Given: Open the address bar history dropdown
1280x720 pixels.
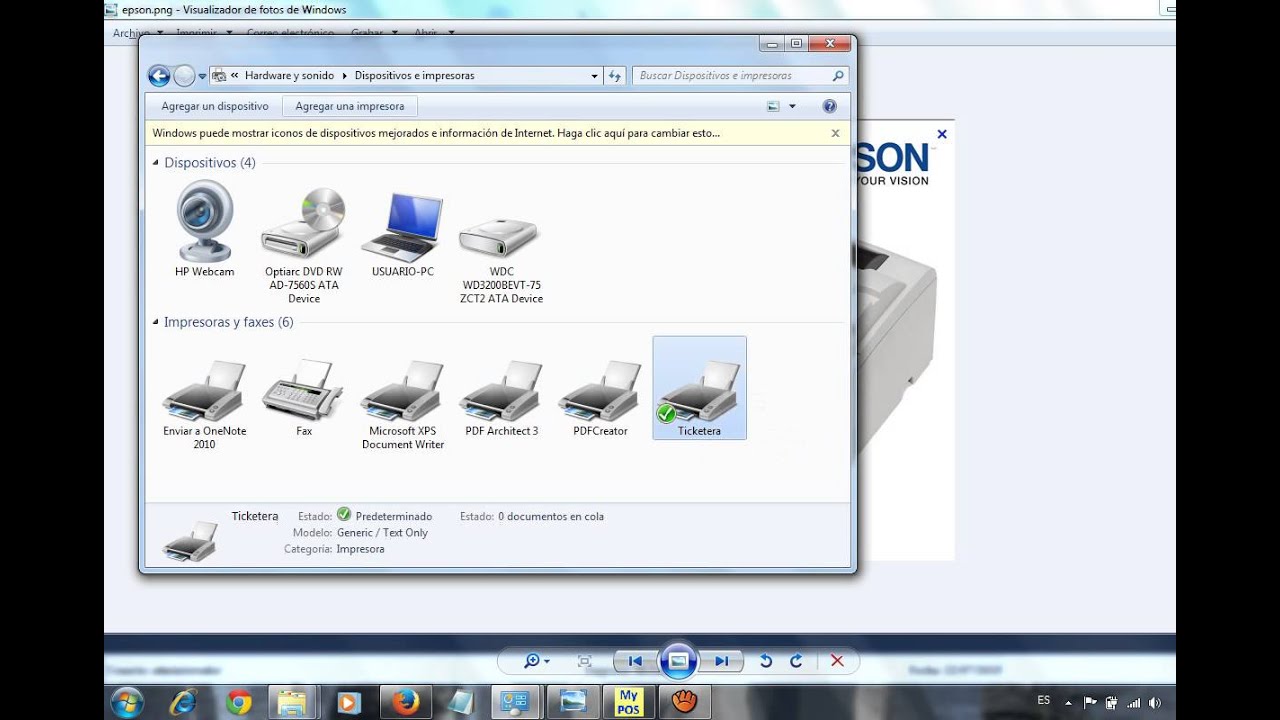Looking at the screenshot, I should [594, 76].
